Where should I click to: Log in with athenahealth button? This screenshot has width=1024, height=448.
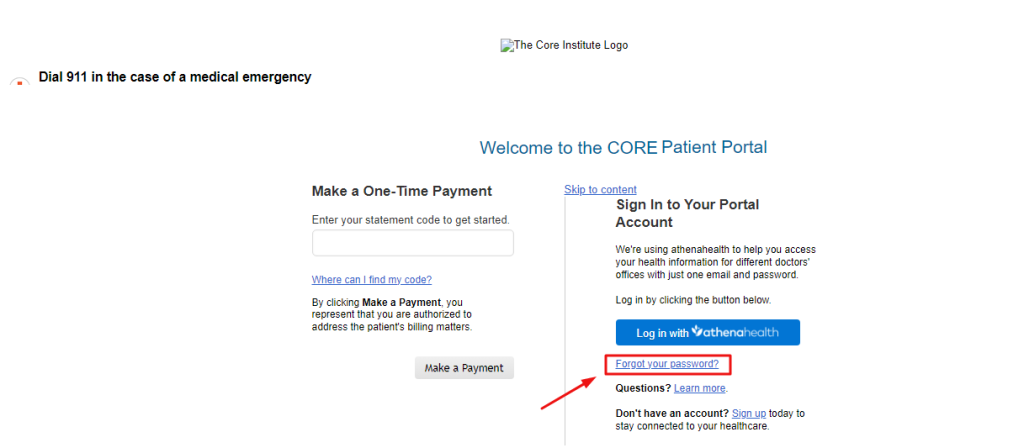click(x=708, y=332)
